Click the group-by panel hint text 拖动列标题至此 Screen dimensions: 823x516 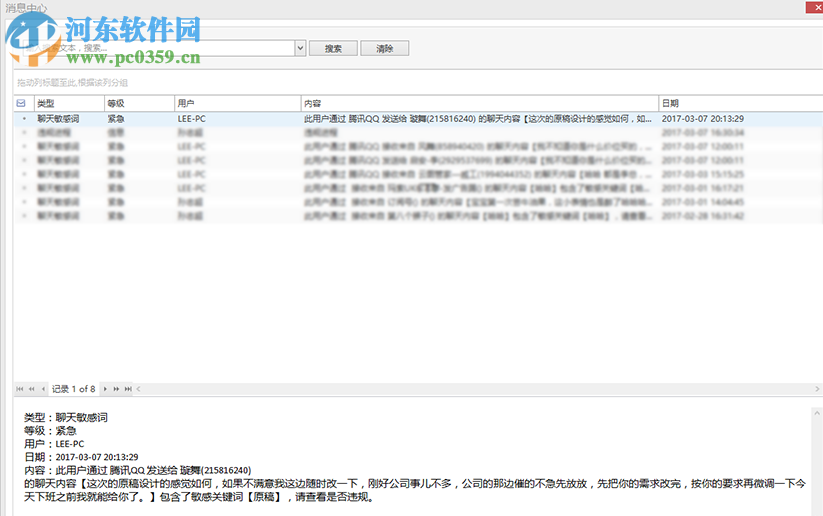pyautogui.click(x=72, y=83)
